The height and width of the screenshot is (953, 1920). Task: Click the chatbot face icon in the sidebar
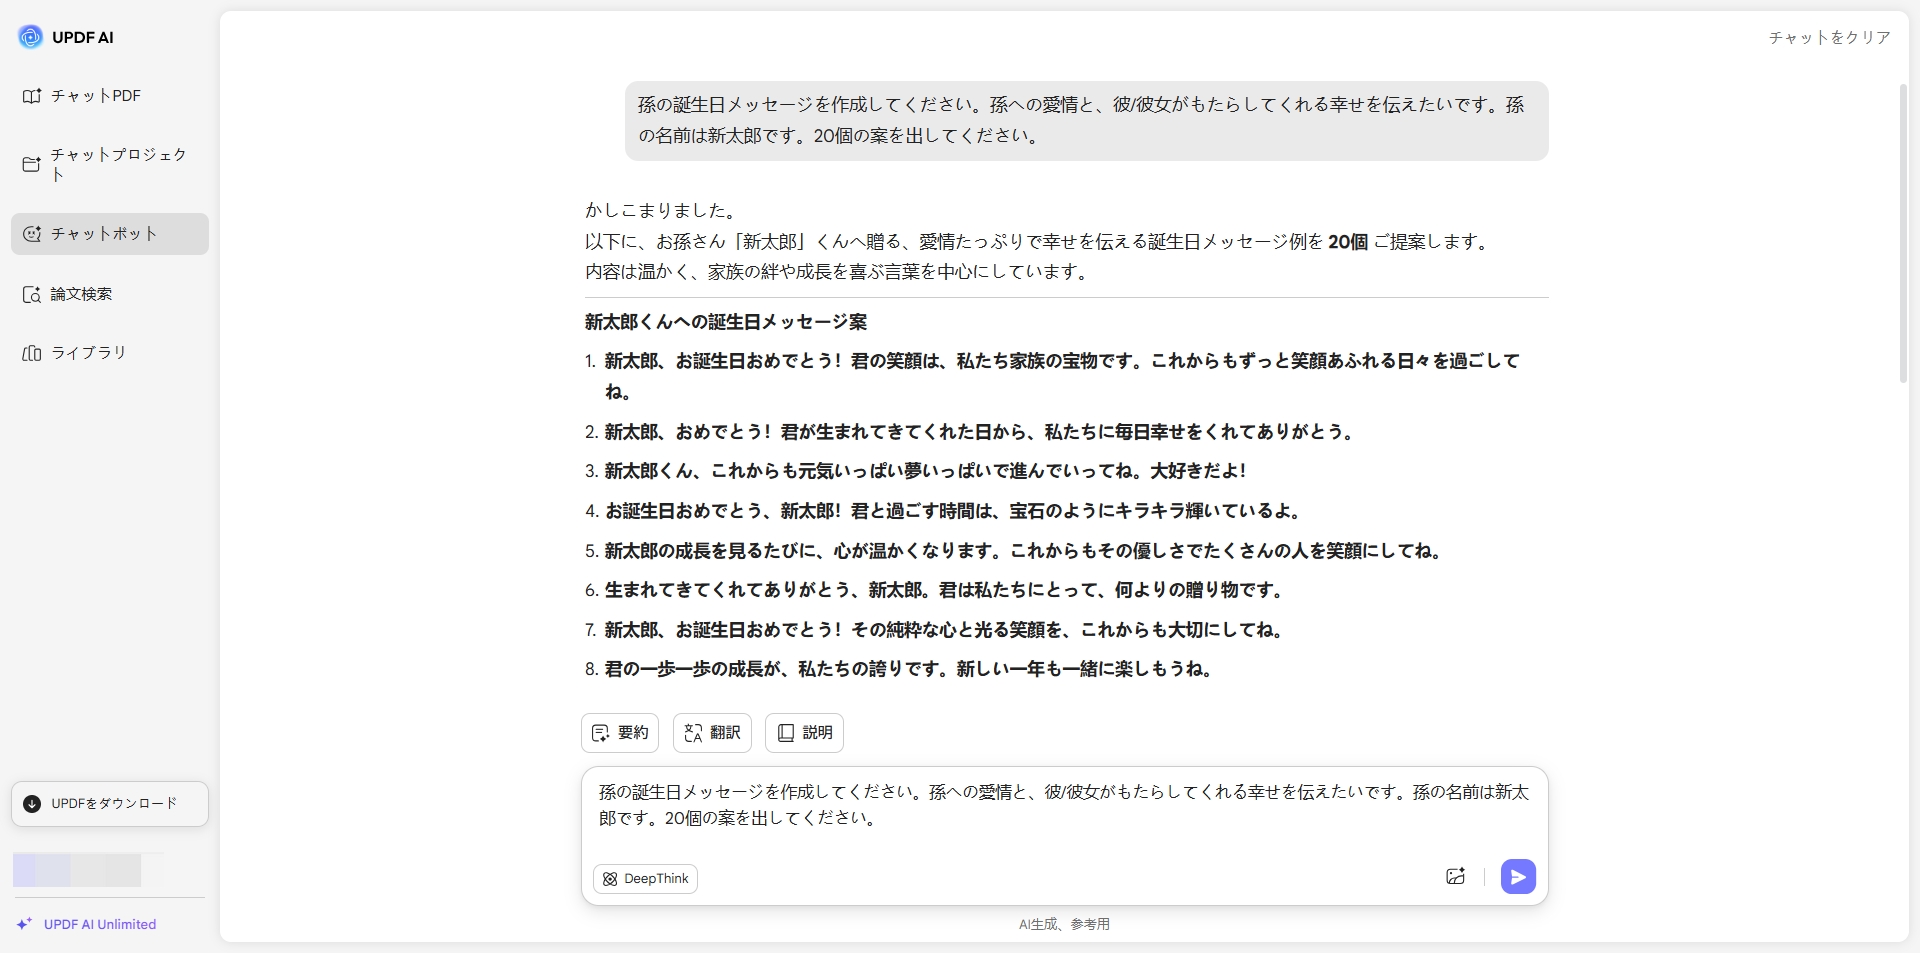click(x=32, y=234)
